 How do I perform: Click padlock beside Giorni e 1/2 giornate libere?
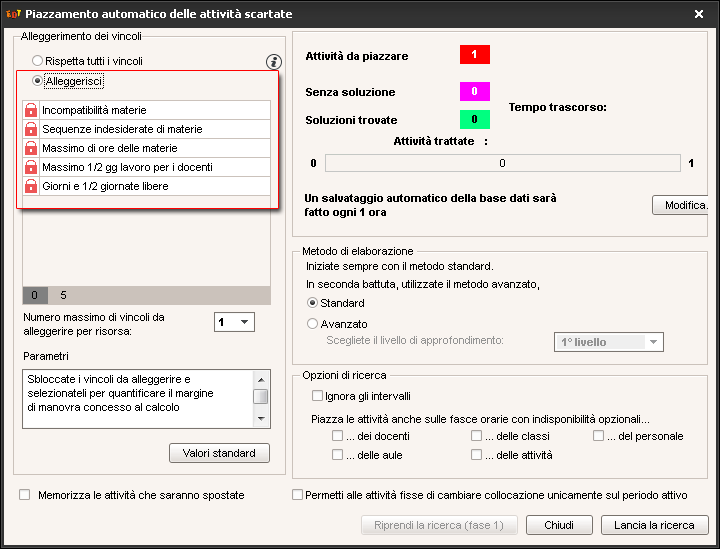(x=31, y=186)
